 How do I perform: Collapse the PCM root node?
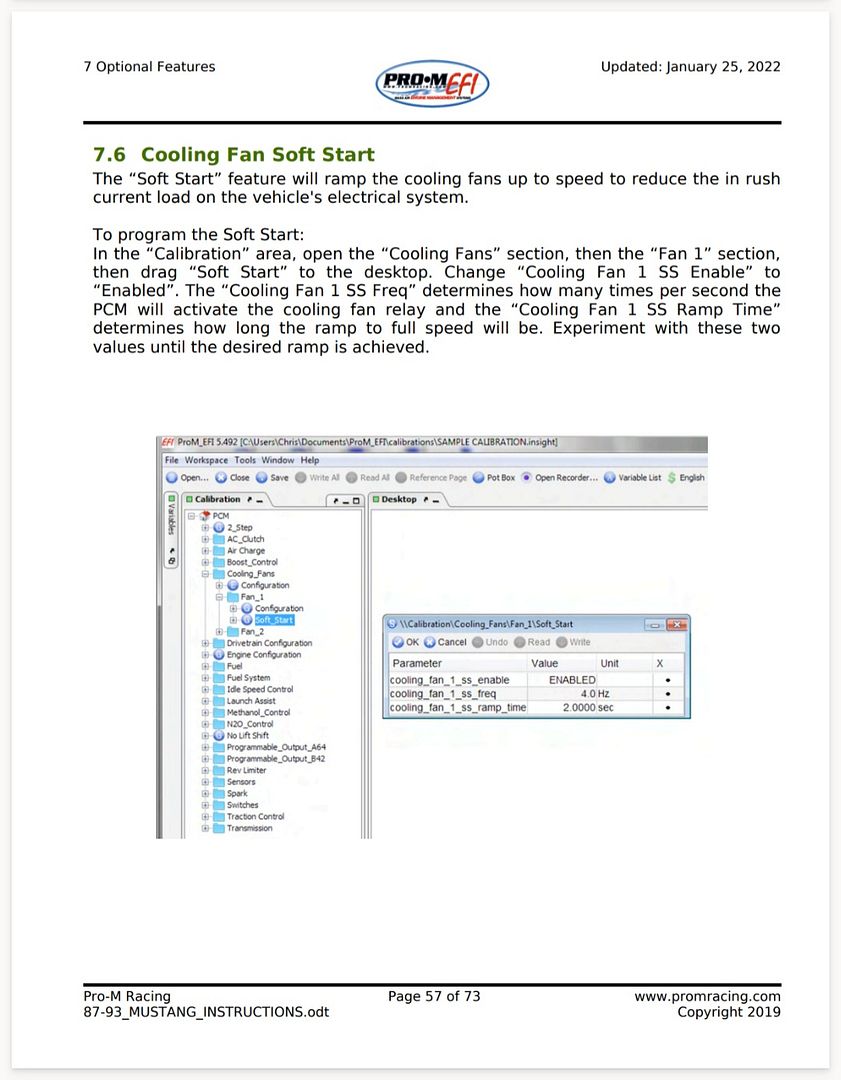click(x=191, y=516)
